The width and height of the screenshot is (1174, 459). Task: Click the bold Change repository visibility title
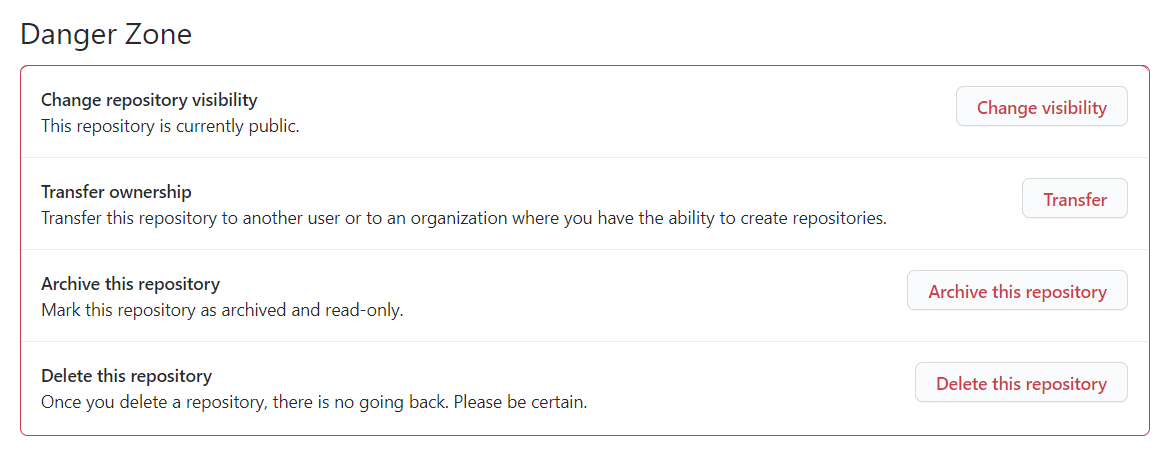[149, 100]
